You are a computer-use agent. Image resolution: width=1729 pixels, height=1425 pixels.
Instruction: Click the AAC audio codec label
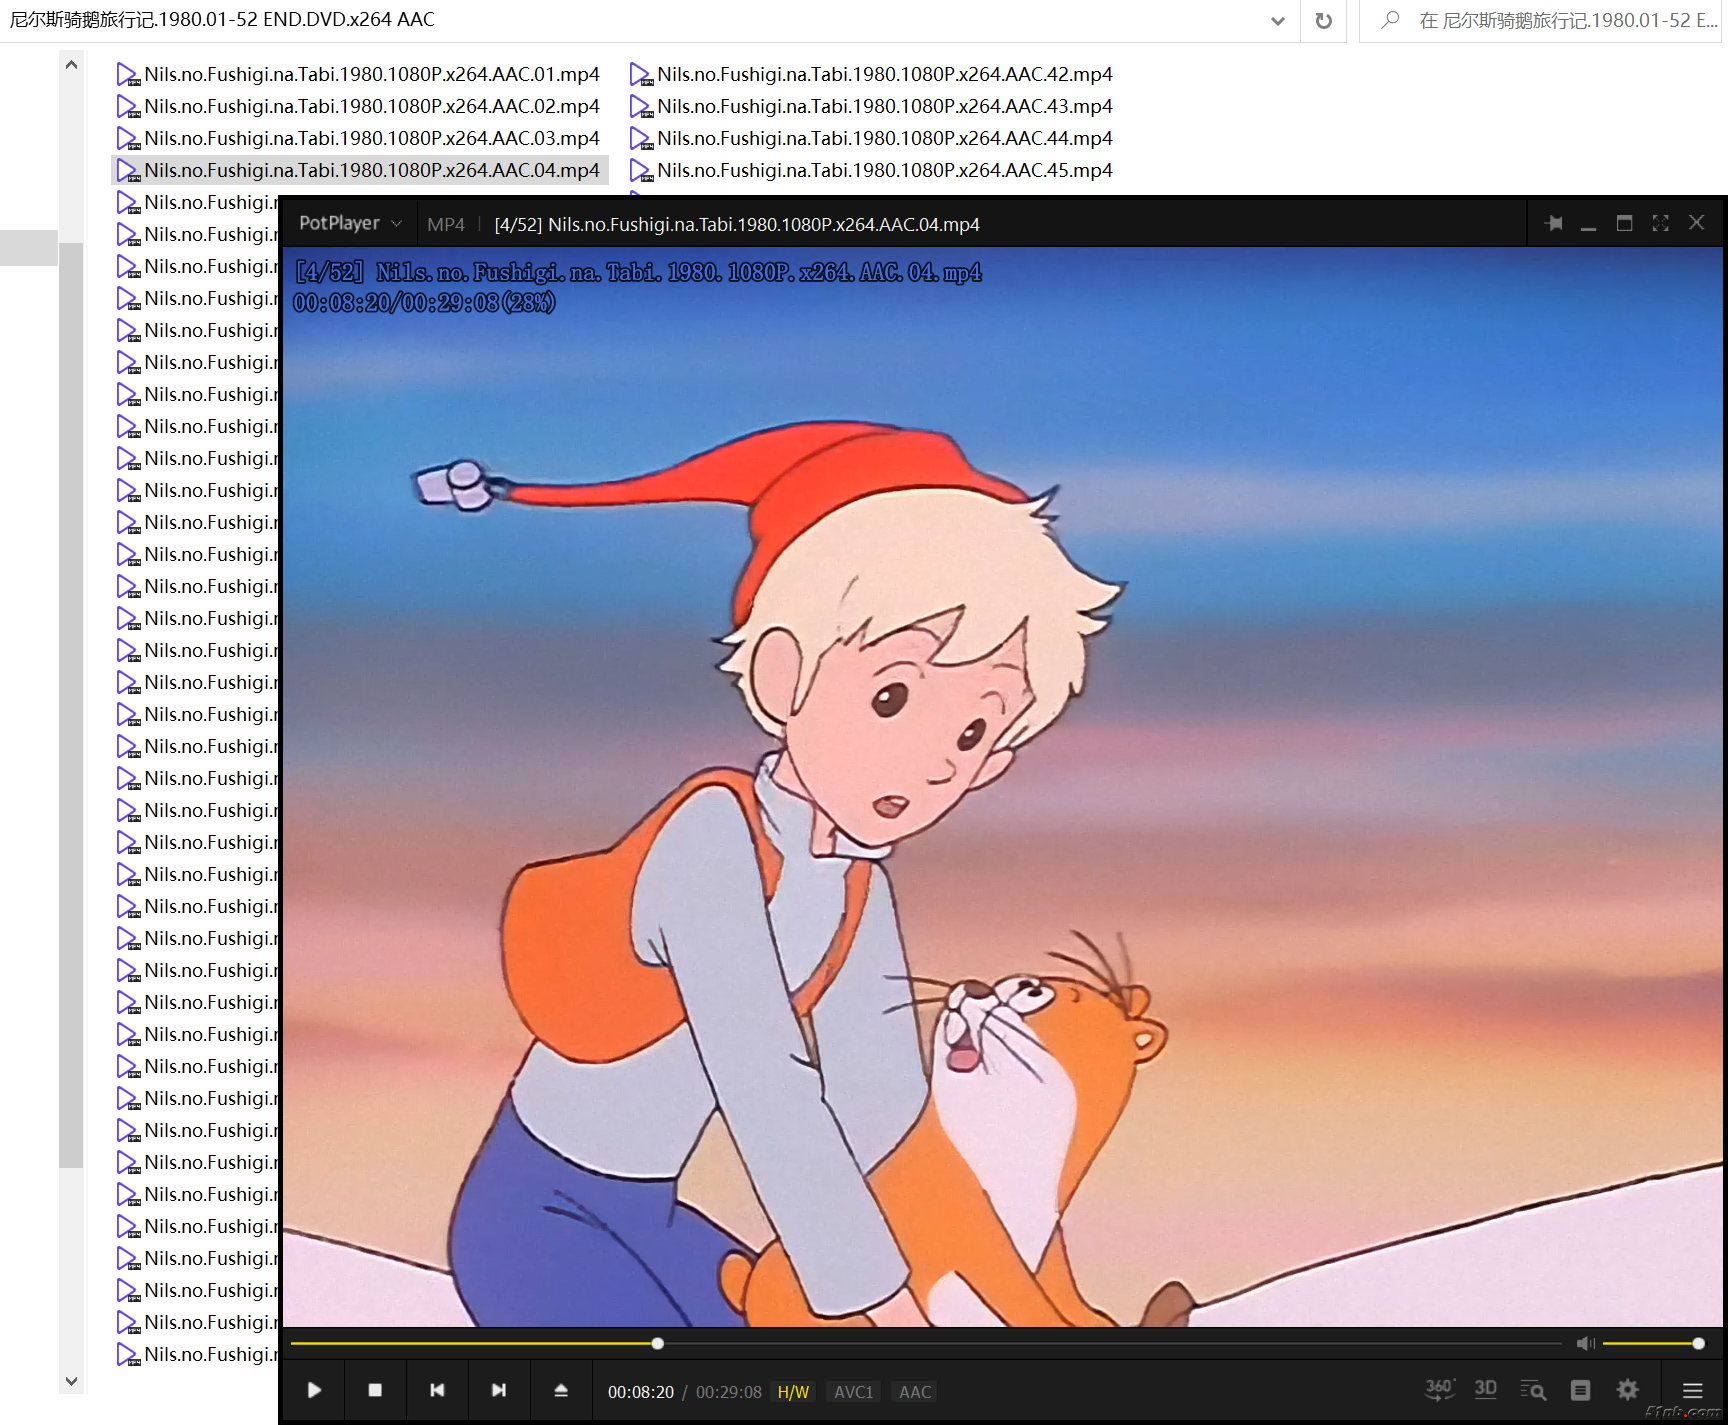pyautogui.click(x=914, y=1392)
